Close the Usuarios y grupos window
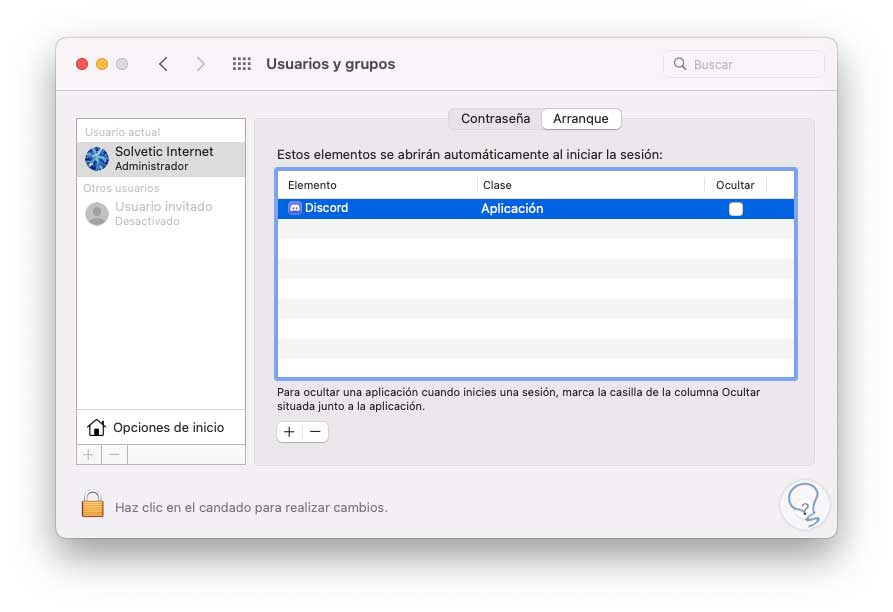 [82, 64]
